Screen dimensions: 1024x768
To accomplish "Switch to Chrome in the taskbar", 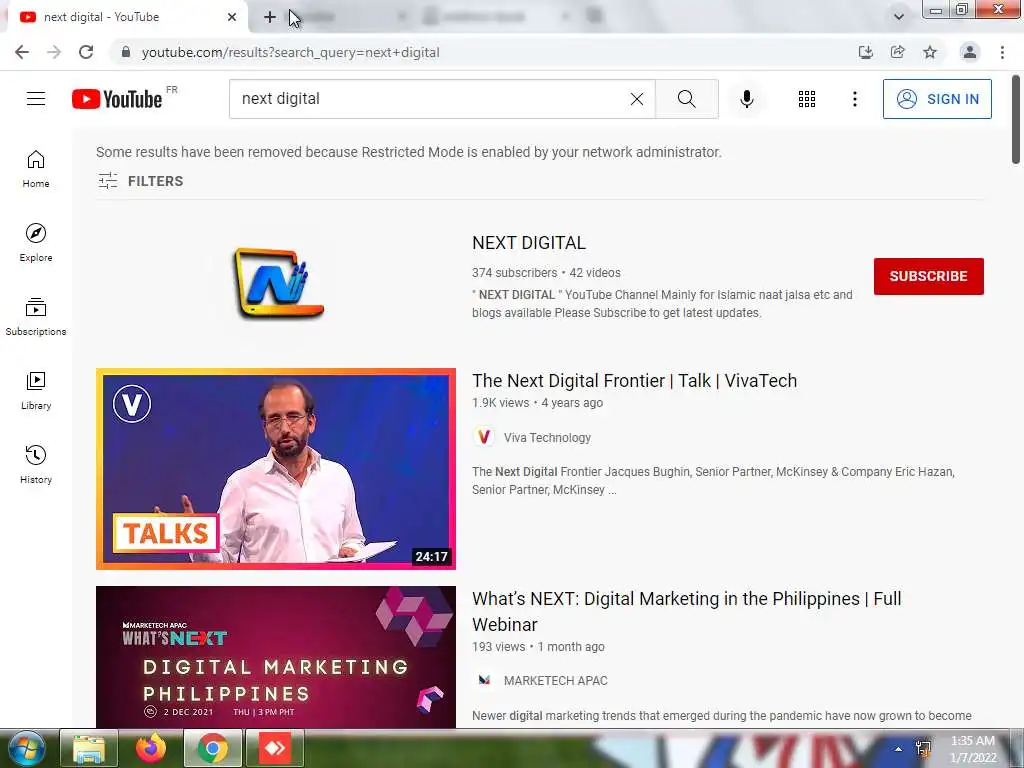I will [x=212, y=748].
